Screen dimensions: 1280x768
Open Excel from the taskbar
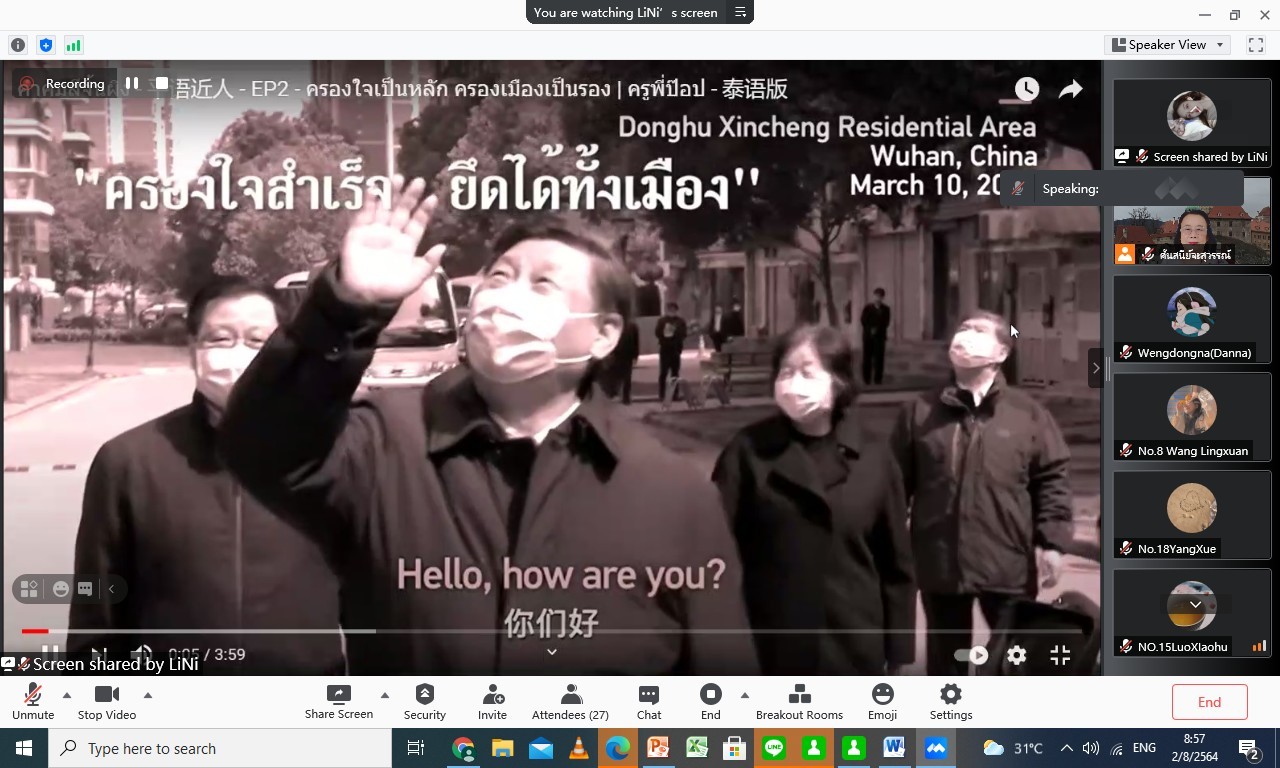point(696,748)
